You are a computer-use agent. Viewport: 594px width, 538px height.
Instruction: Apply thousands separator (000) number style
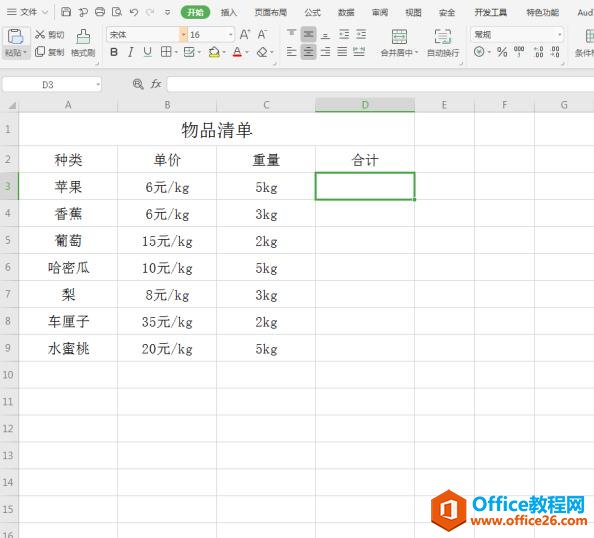[519, 52]
